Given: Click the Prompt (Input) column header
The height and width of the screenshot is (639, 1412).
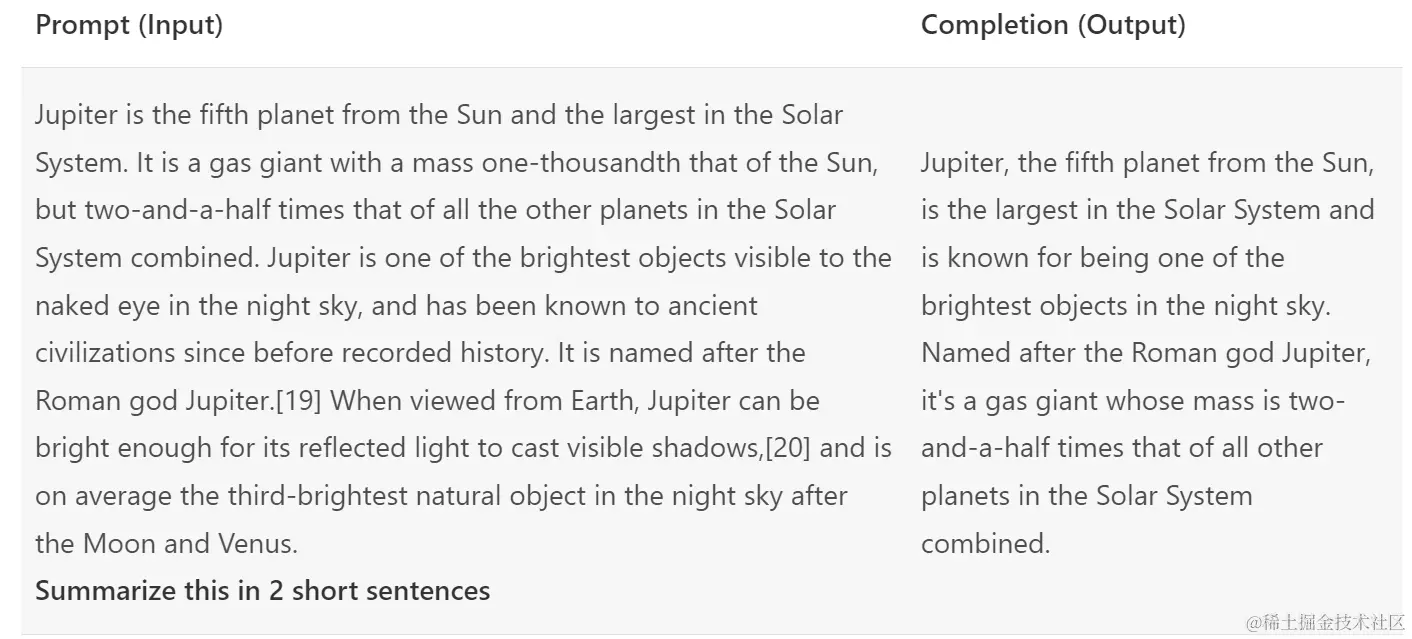Looking at the screenshot, I should pos(129,25).
